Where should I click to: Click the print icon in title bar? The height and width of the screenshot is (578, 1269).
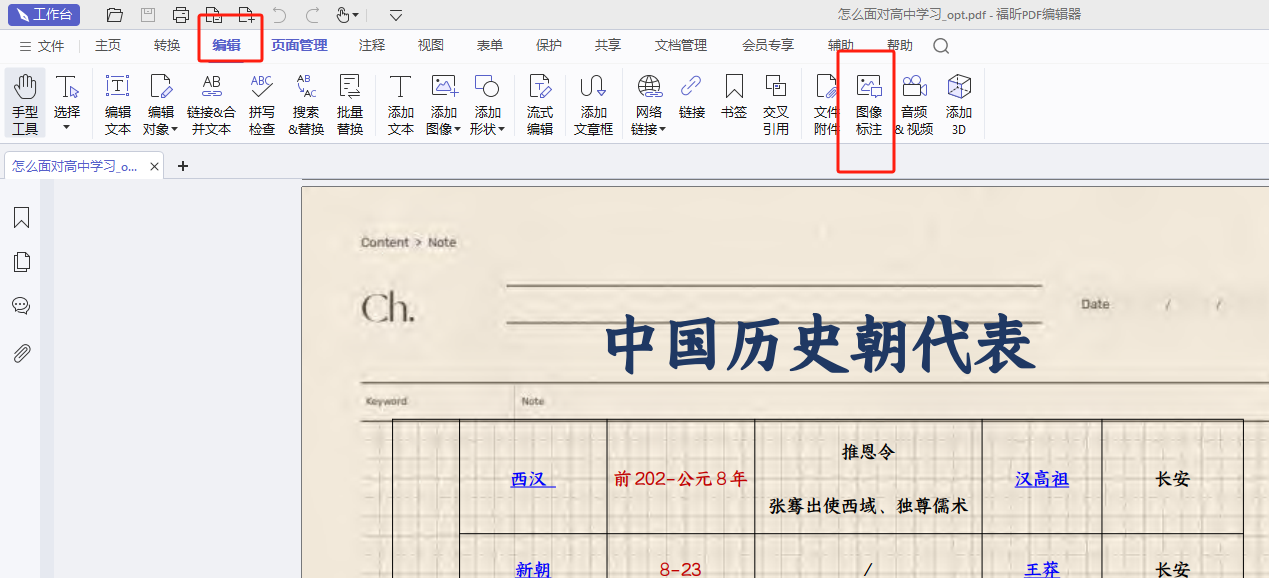181,15
